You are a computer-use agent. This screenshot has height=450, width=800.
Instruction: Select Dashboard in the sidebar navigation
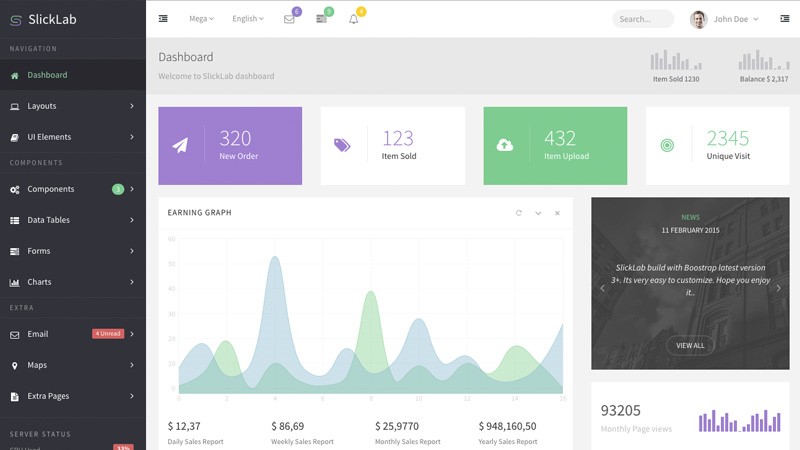tap(47, 75)
